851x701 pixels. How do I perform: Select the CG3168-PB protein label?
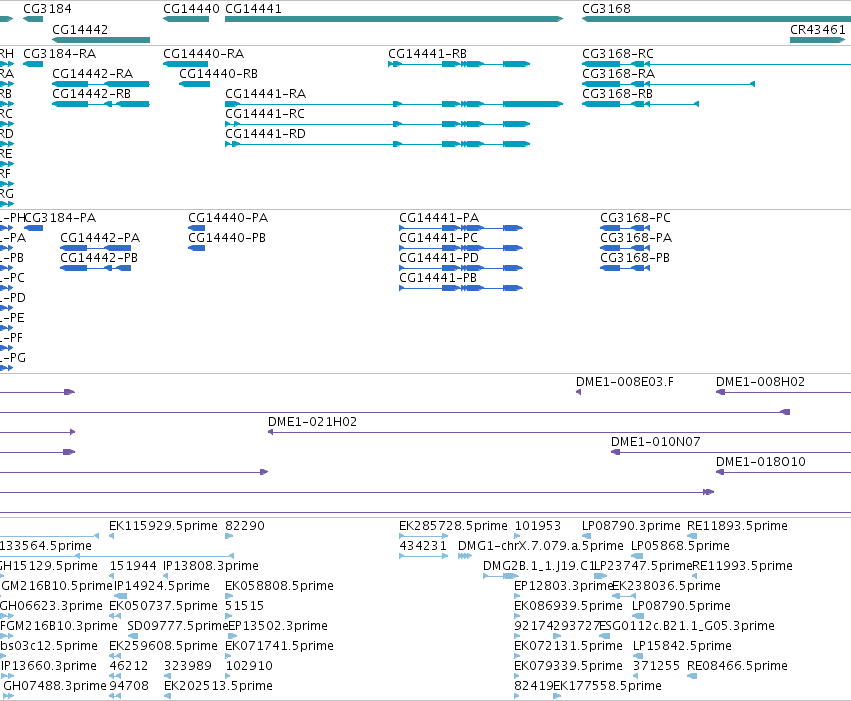coord(635,258)
